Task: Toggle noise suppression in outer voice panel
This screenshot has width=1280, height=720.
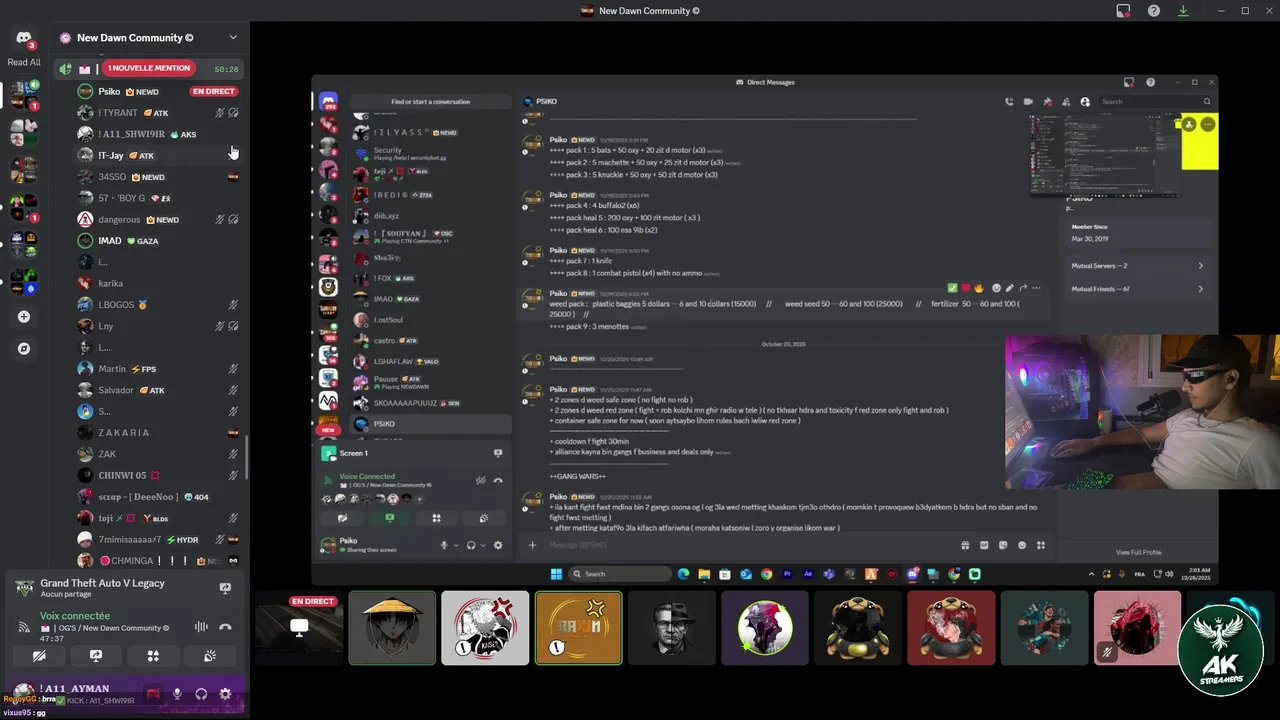Action: click(x=201, y=627)
